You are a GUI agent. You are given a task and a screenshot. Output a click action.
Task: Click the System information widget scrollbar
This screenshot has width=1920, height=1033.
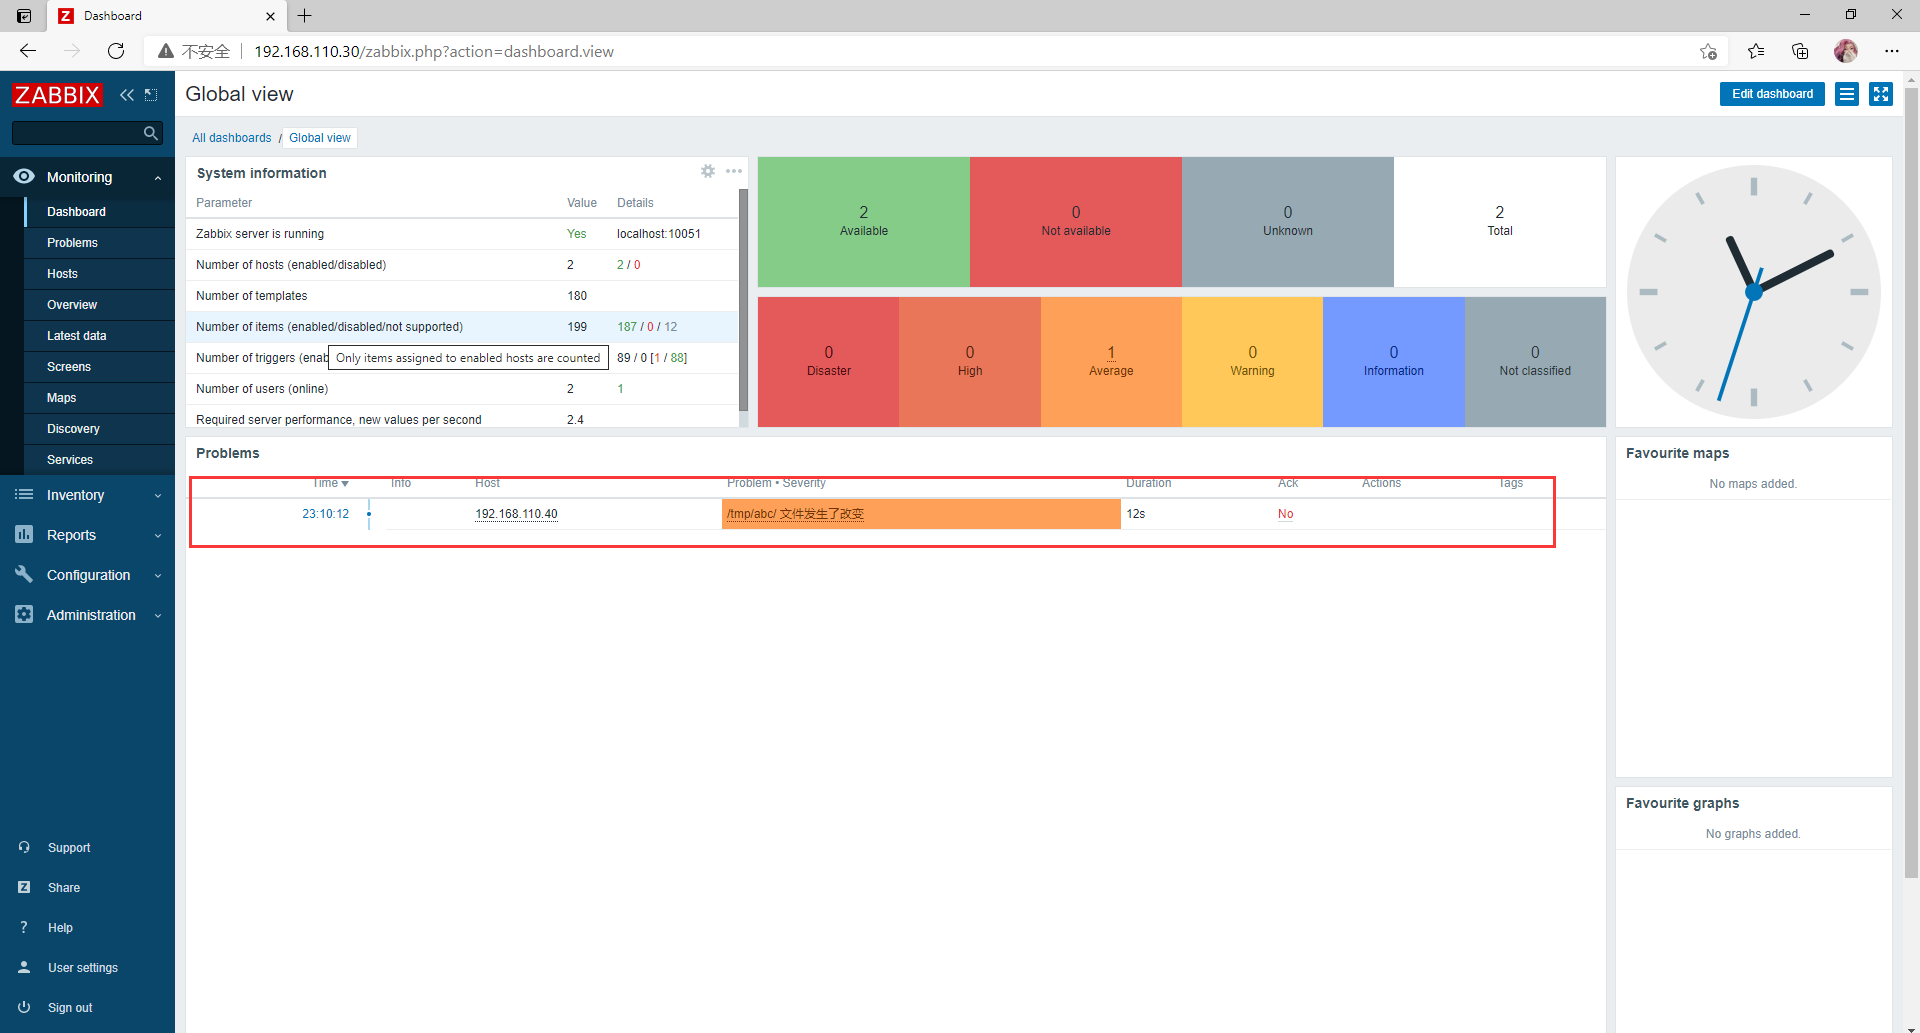pos(743,300)
